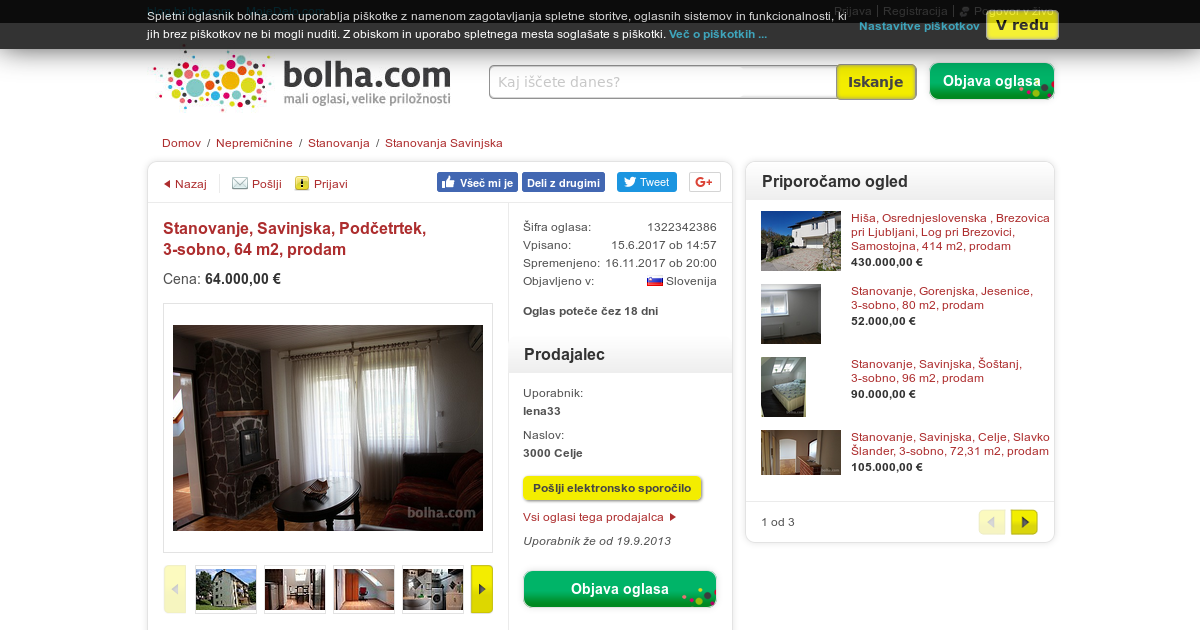This screenshot has height=630, width=1200.
Task: Share listing on Google Plus
Action: [705, 182]
